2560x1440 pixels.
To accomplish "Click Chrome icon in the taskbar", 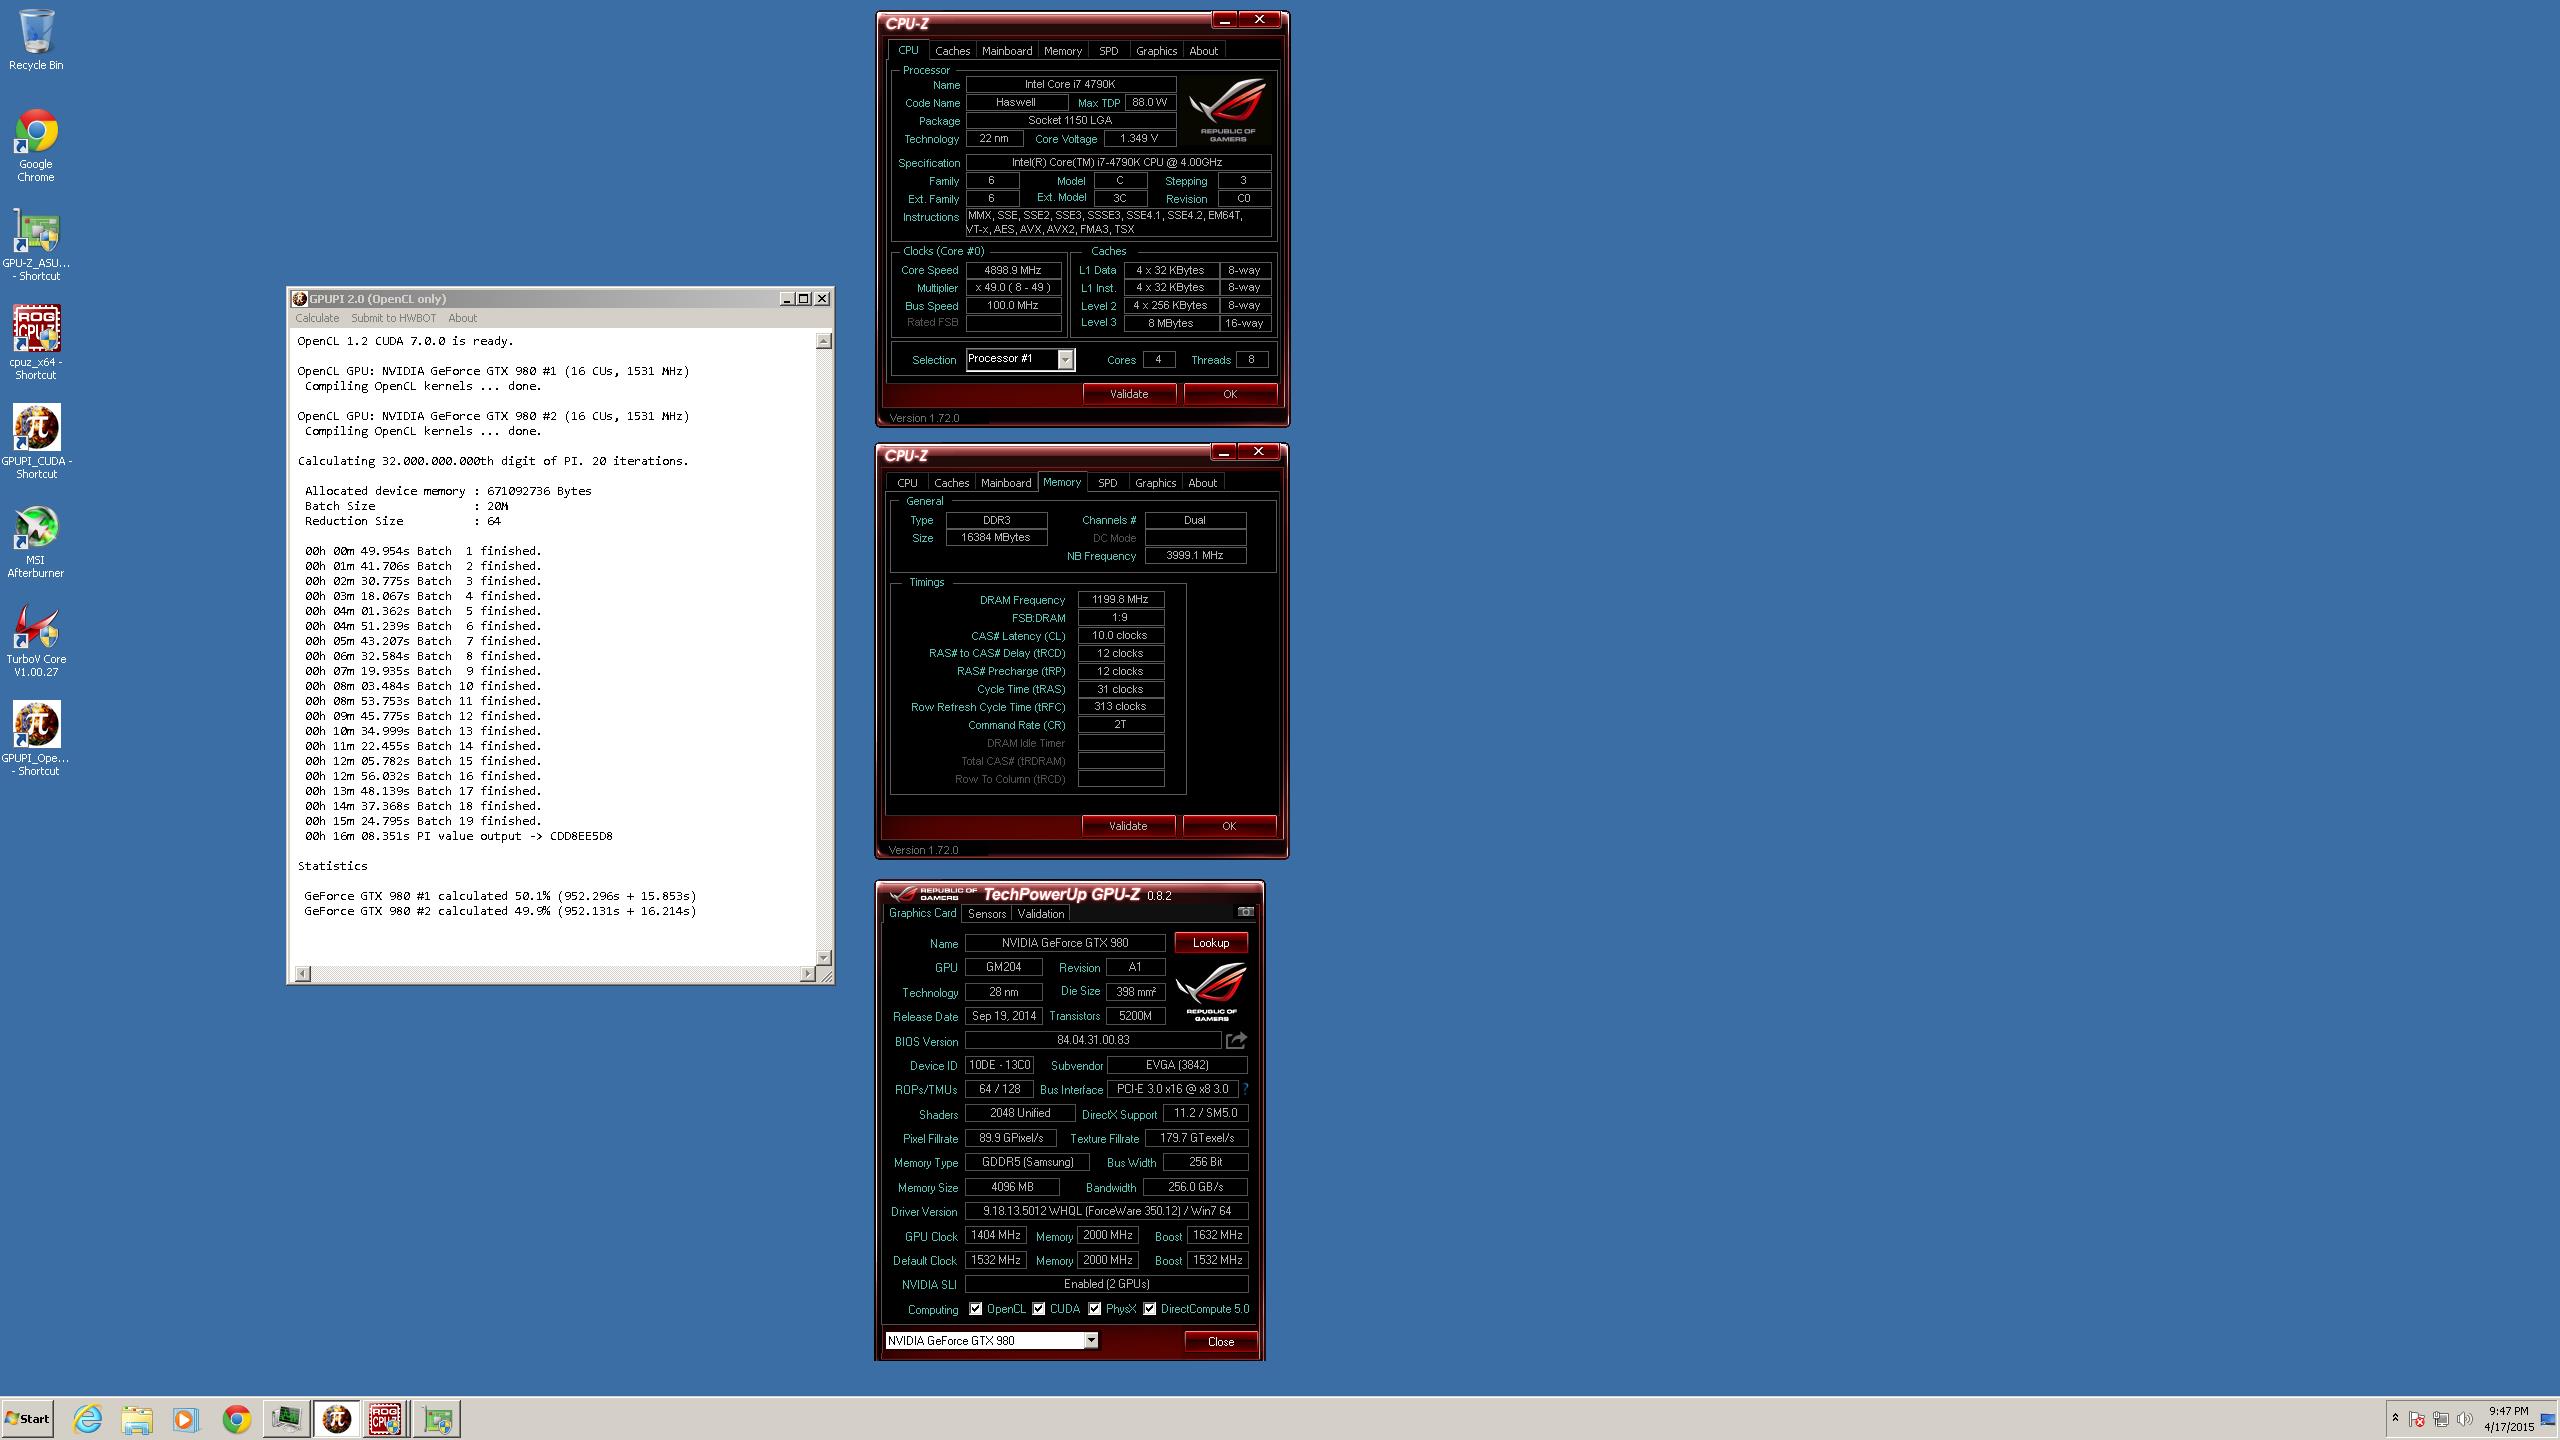I will pos(237,1419).
